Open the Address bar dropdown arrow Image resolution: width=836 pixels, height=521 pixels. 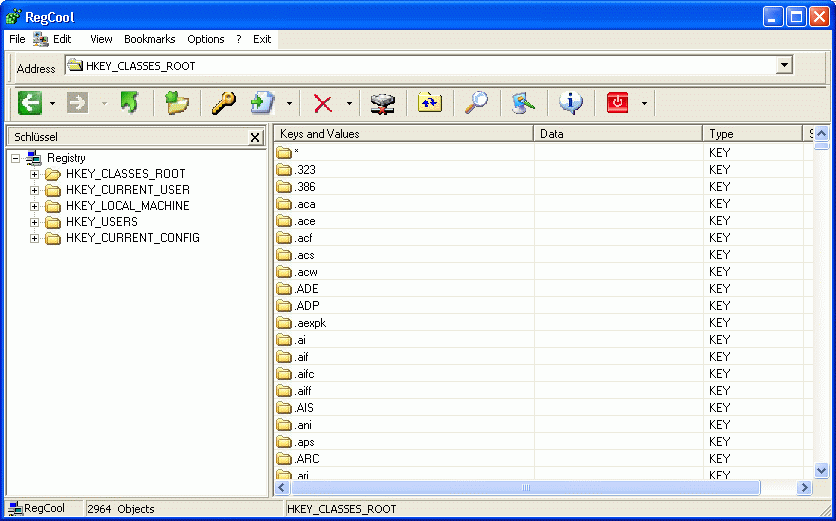pyautogui.click(x=784, y=66)
